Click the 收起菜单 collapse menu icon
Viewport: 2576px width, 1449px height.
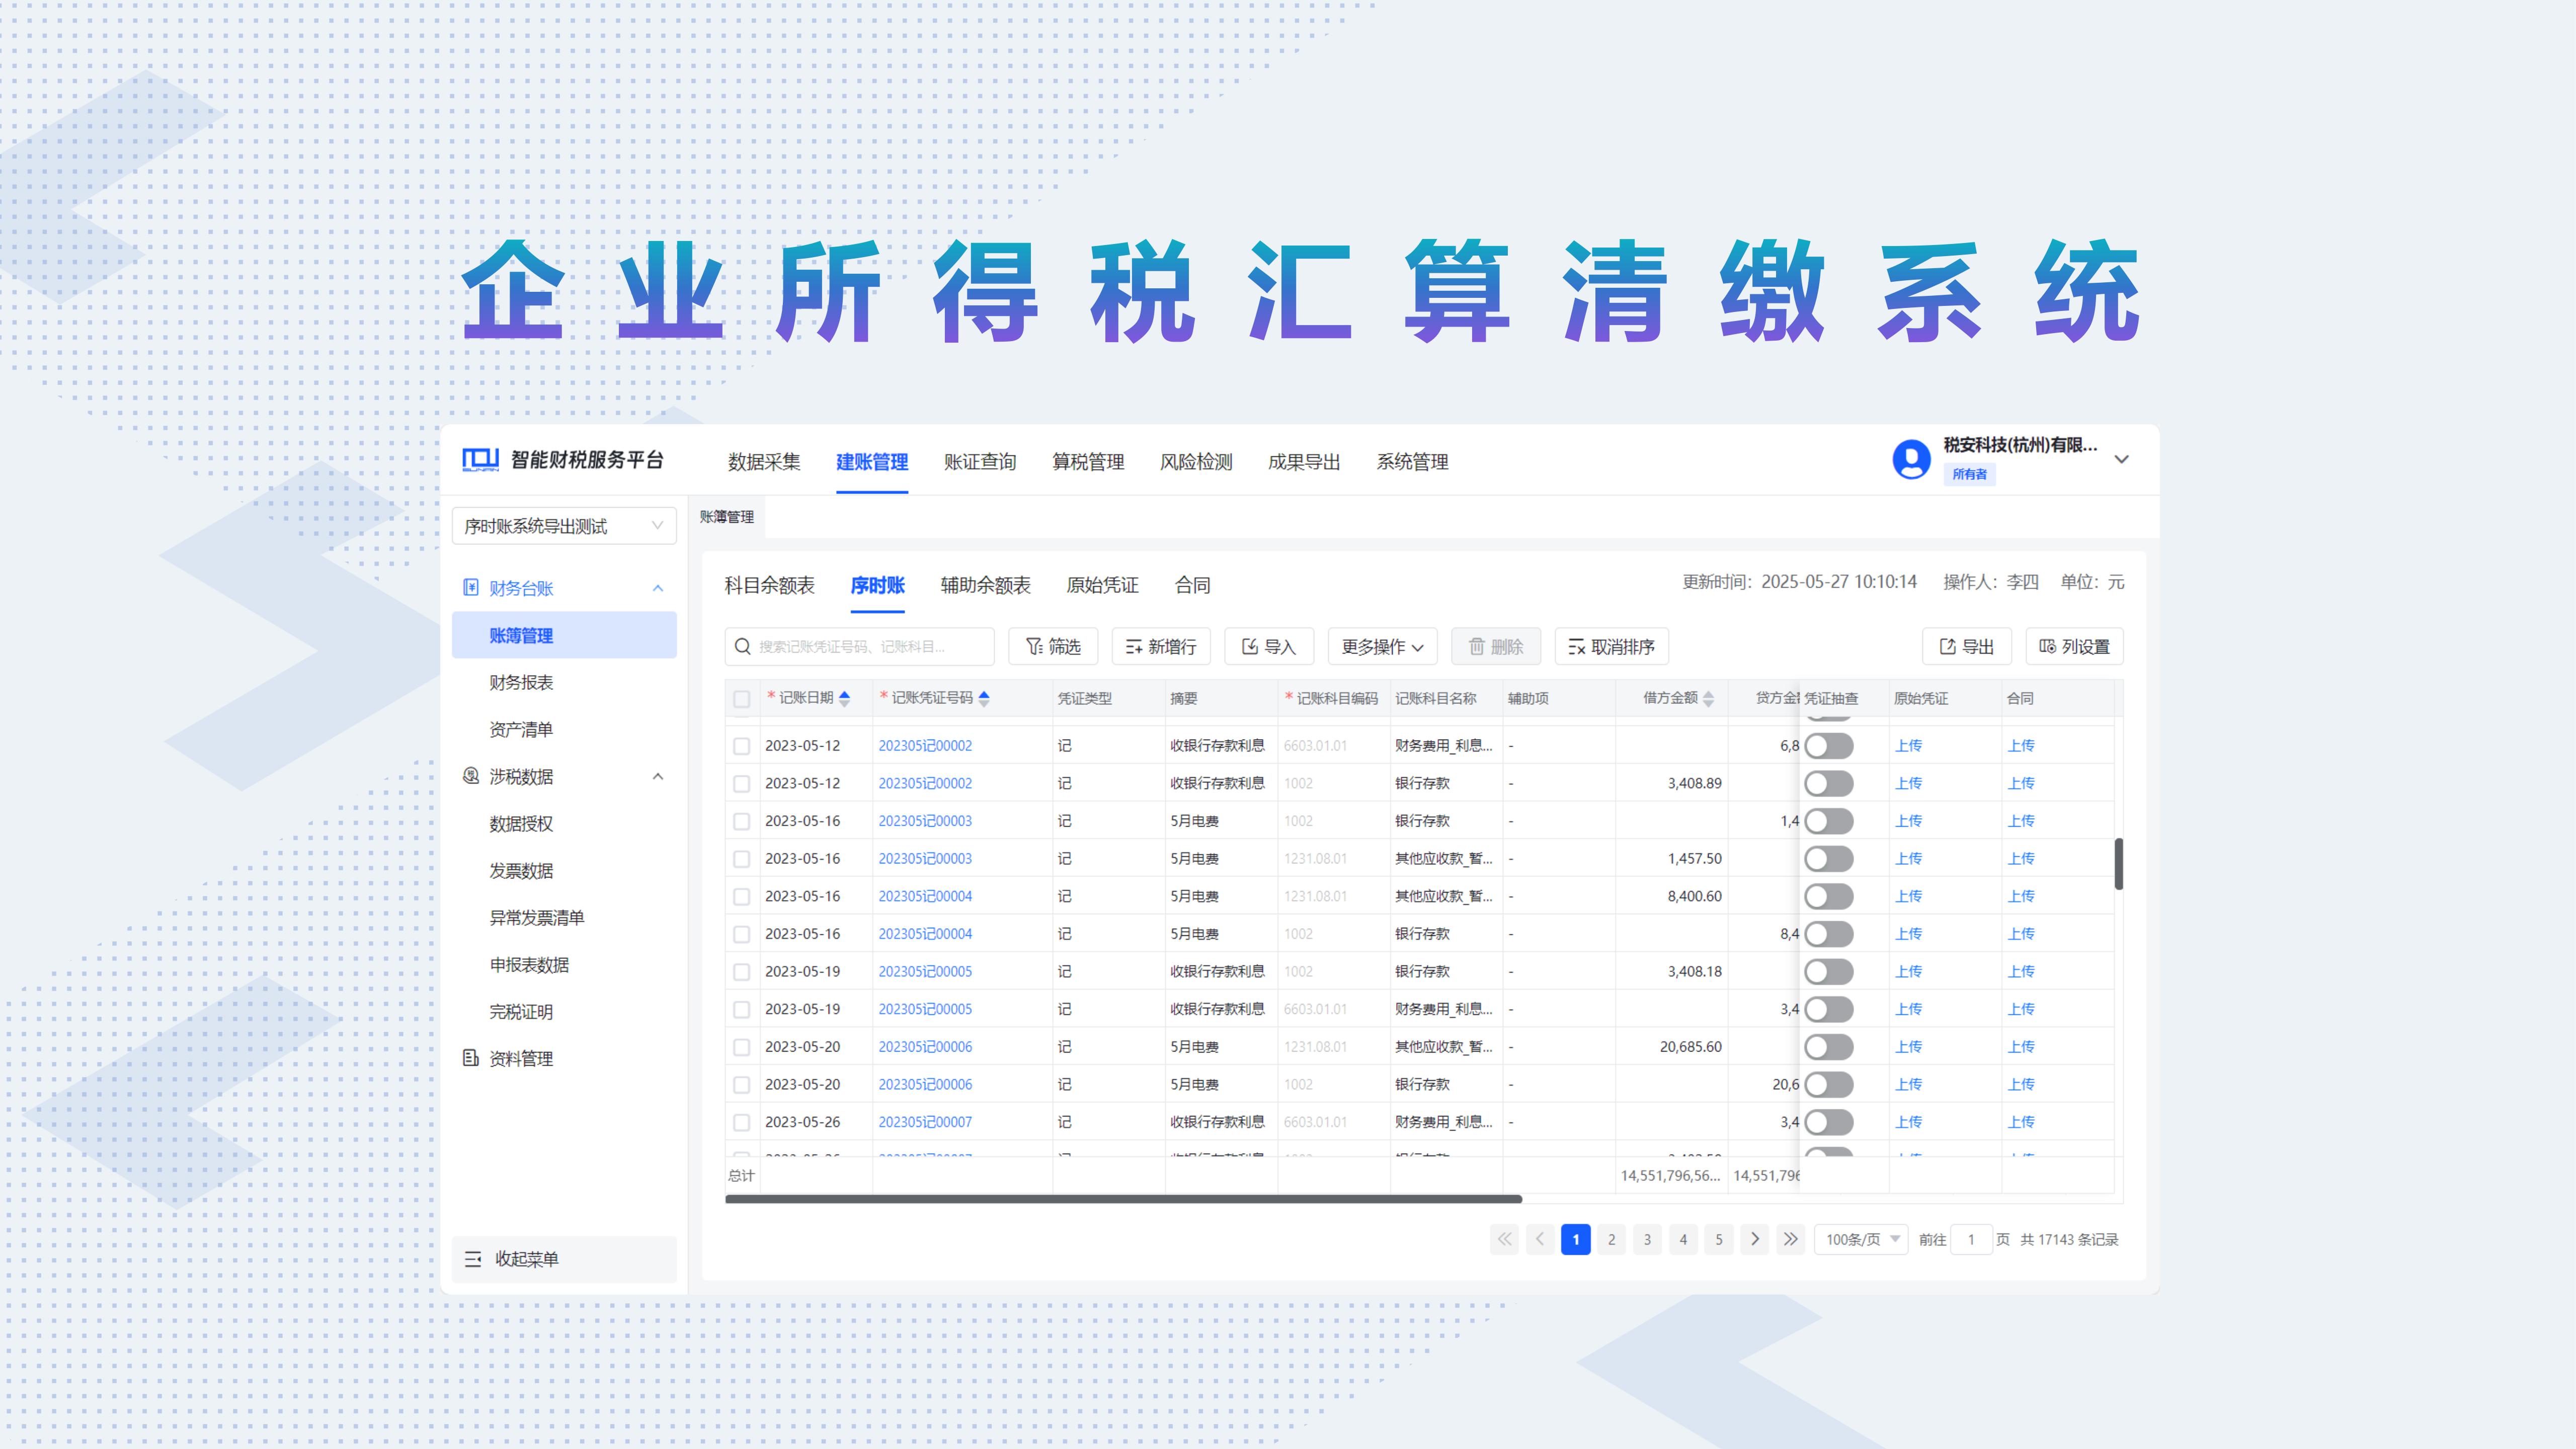pyautogui.click(x=473, y=1259)
